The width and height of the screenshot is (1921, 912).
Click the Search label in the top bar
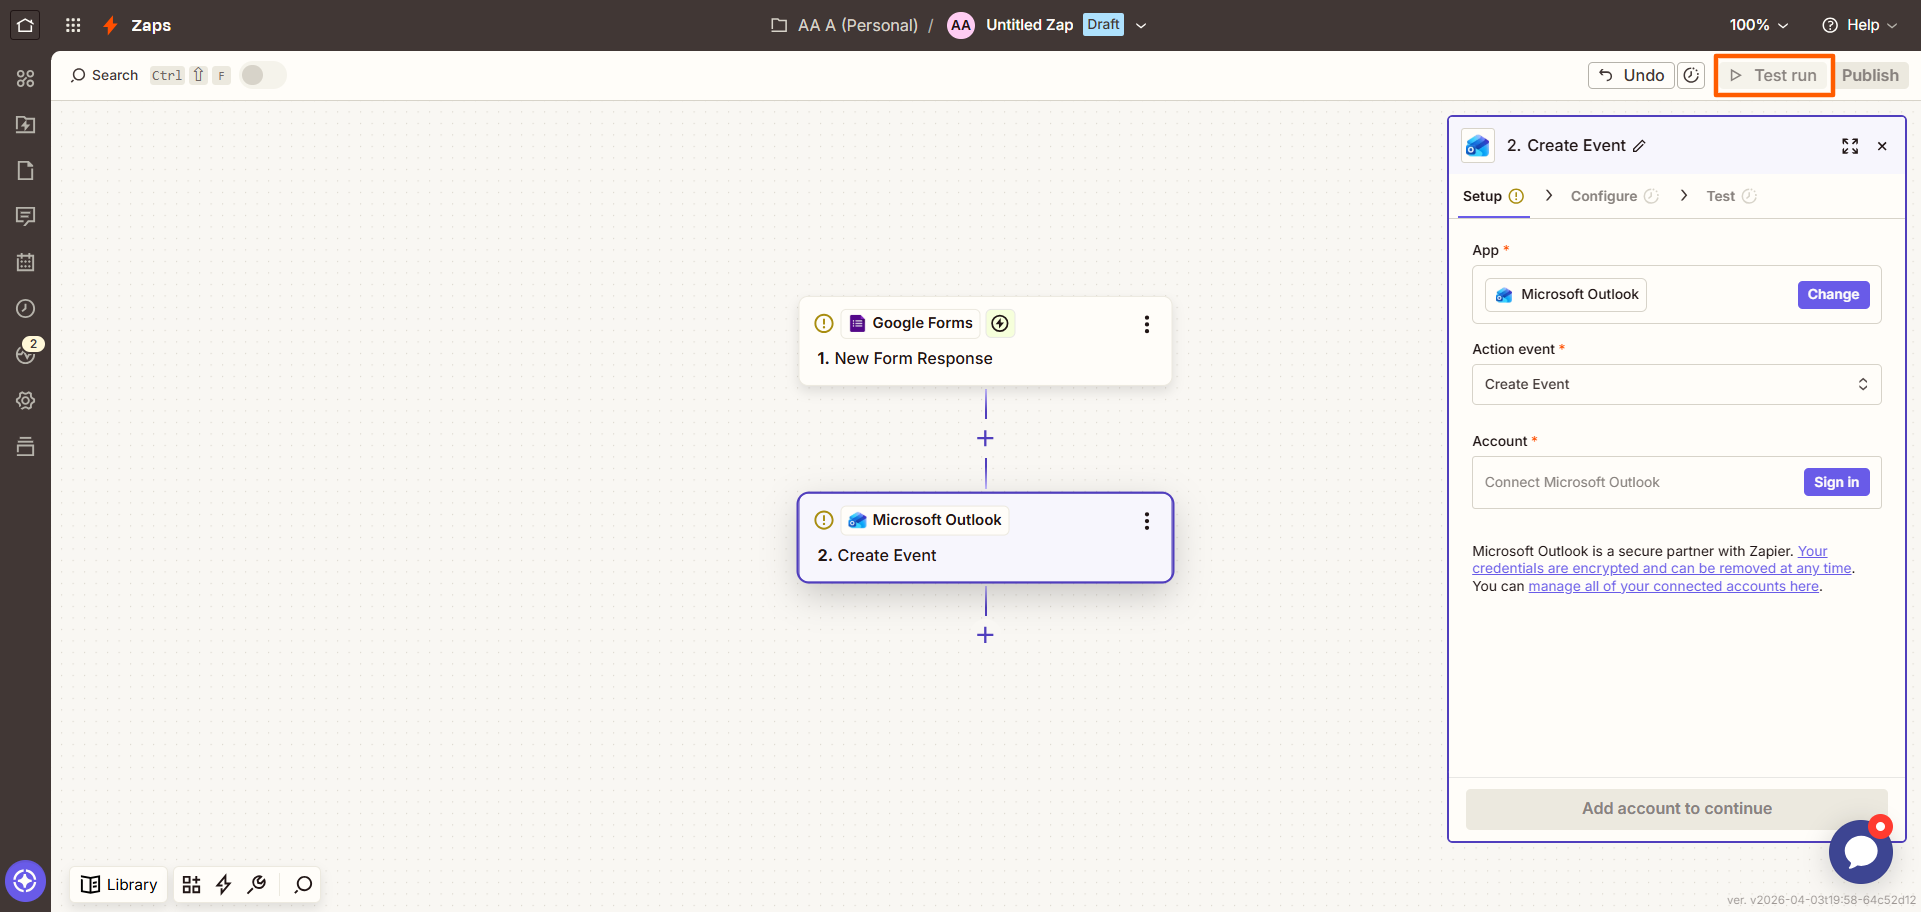click(115, 75)
